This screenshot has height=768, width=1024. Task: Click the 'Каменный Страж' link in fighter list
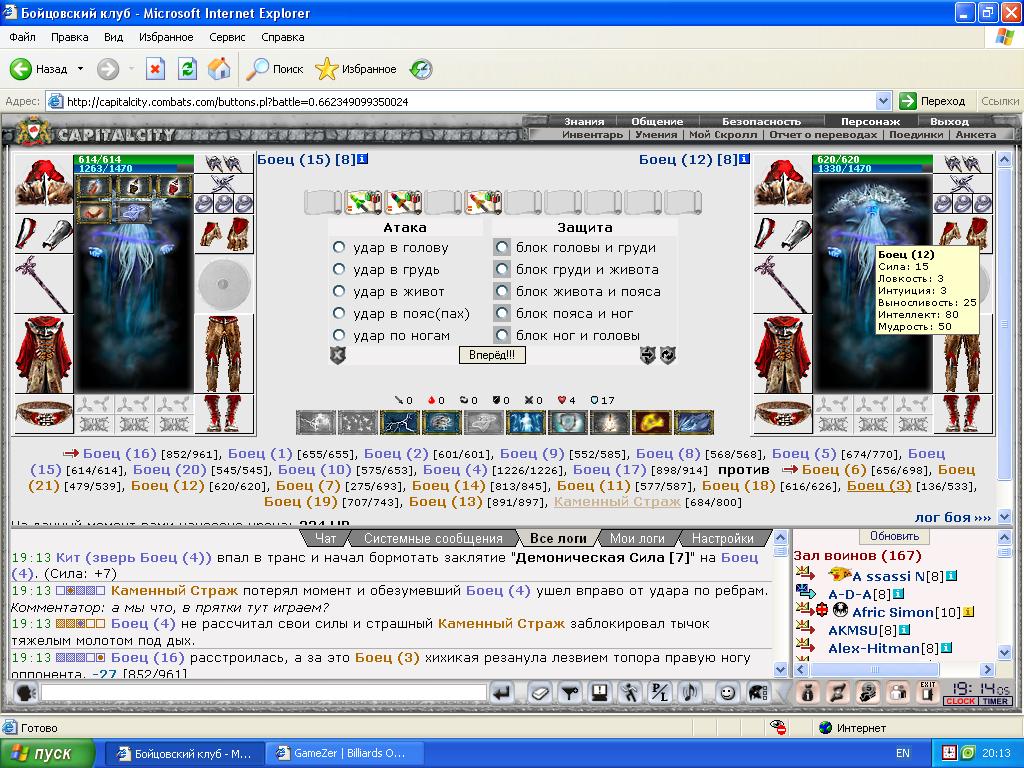616,502
